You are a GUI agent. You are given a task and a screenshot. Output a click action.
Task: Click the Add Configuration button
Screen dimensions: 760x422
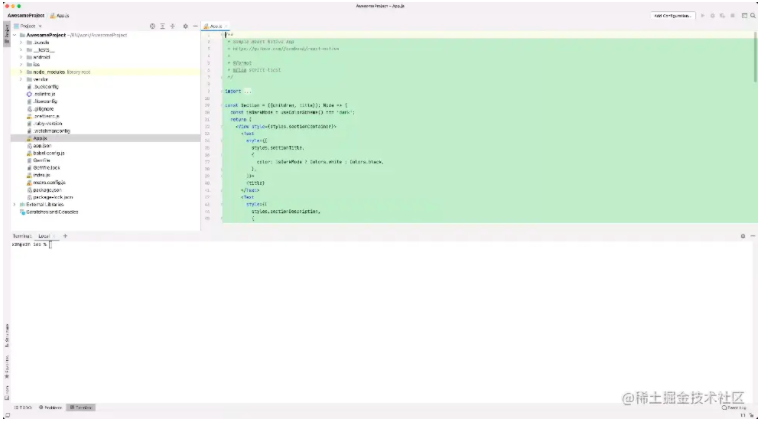coord(671,16)
